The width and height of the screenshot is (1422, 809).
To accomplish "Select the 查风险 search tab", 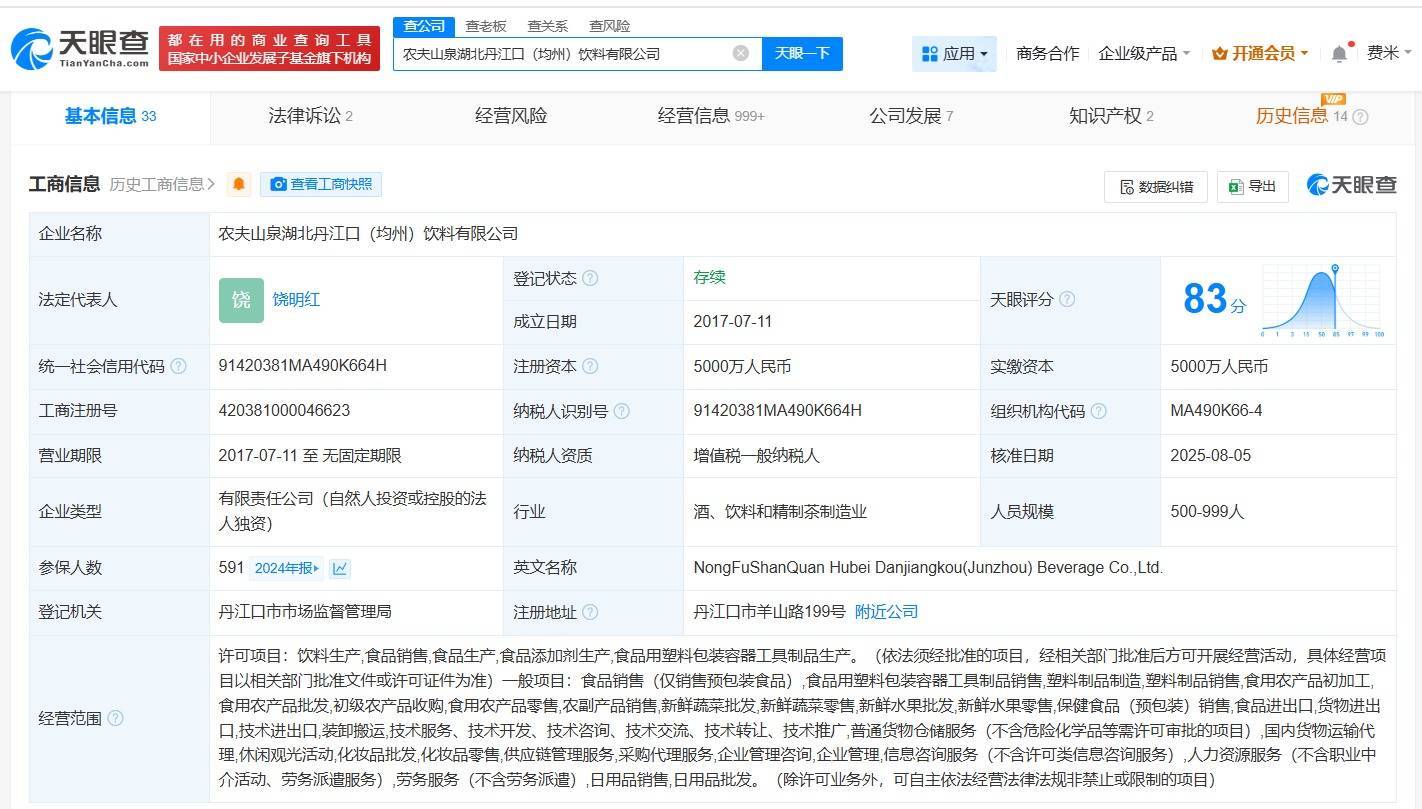I will click(610, 26).
